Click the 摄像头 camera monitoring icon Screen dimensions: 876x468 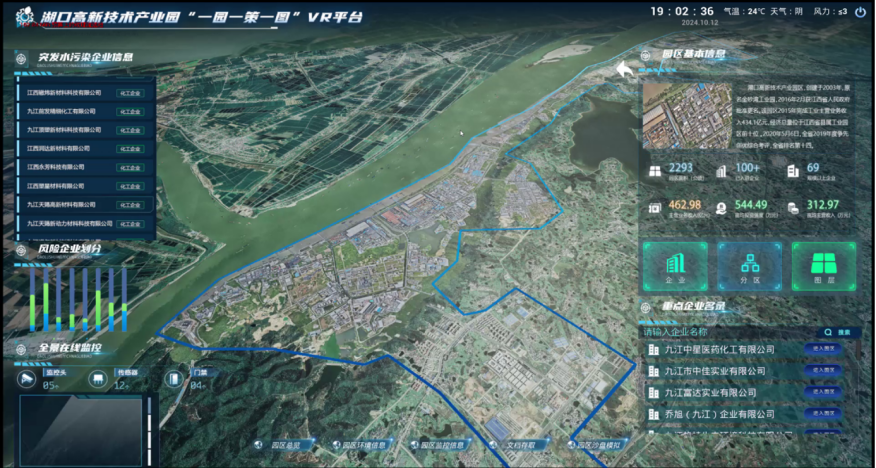click(27, 378)
